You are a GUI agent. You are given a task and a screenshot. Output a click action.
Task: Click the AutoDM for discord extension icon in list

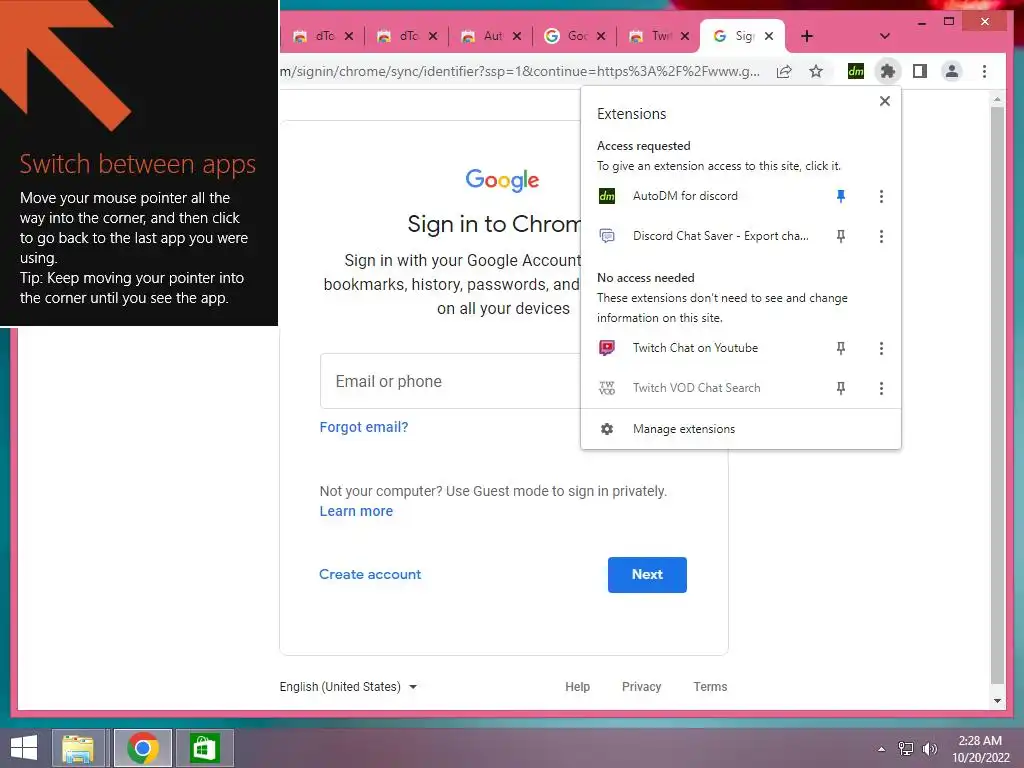click(x=607, y=196)
